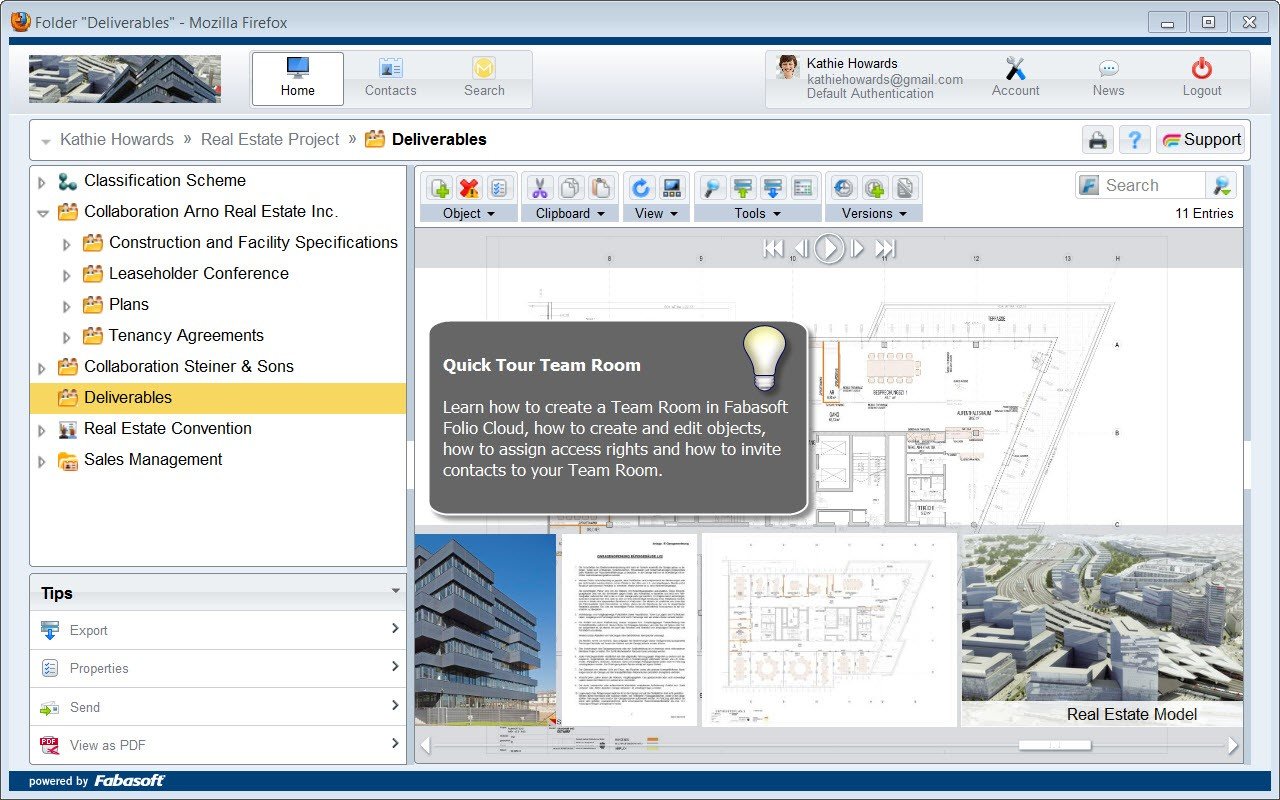
Task: Click the version history clock icon
Action: coord(843,187)
